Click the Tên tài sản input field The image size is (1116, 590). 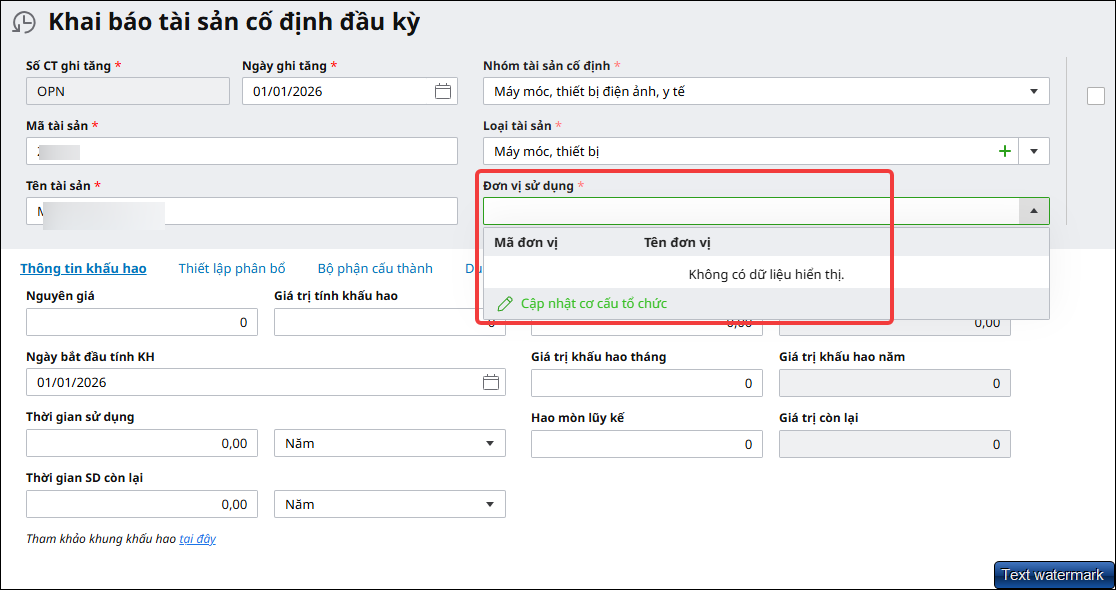242,211
